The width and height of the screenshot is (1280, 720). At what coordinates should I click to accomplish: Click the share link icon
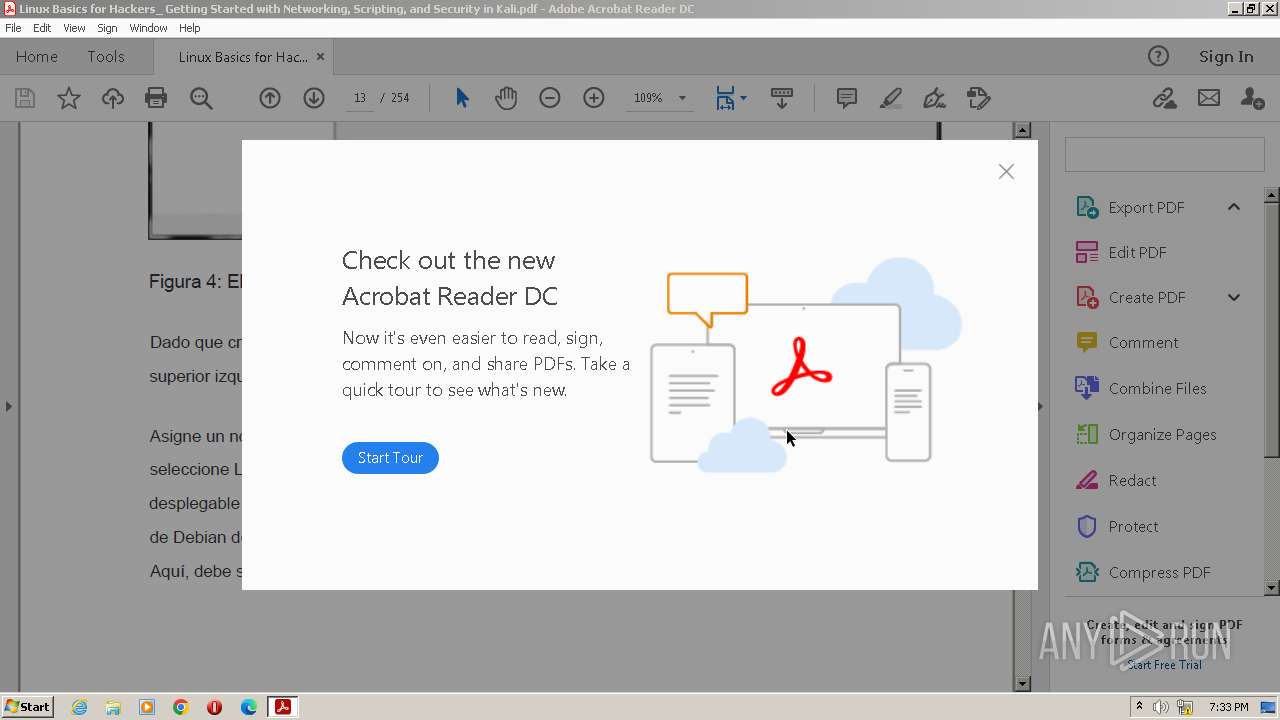pyautogui.click(x=1164, y=98)
